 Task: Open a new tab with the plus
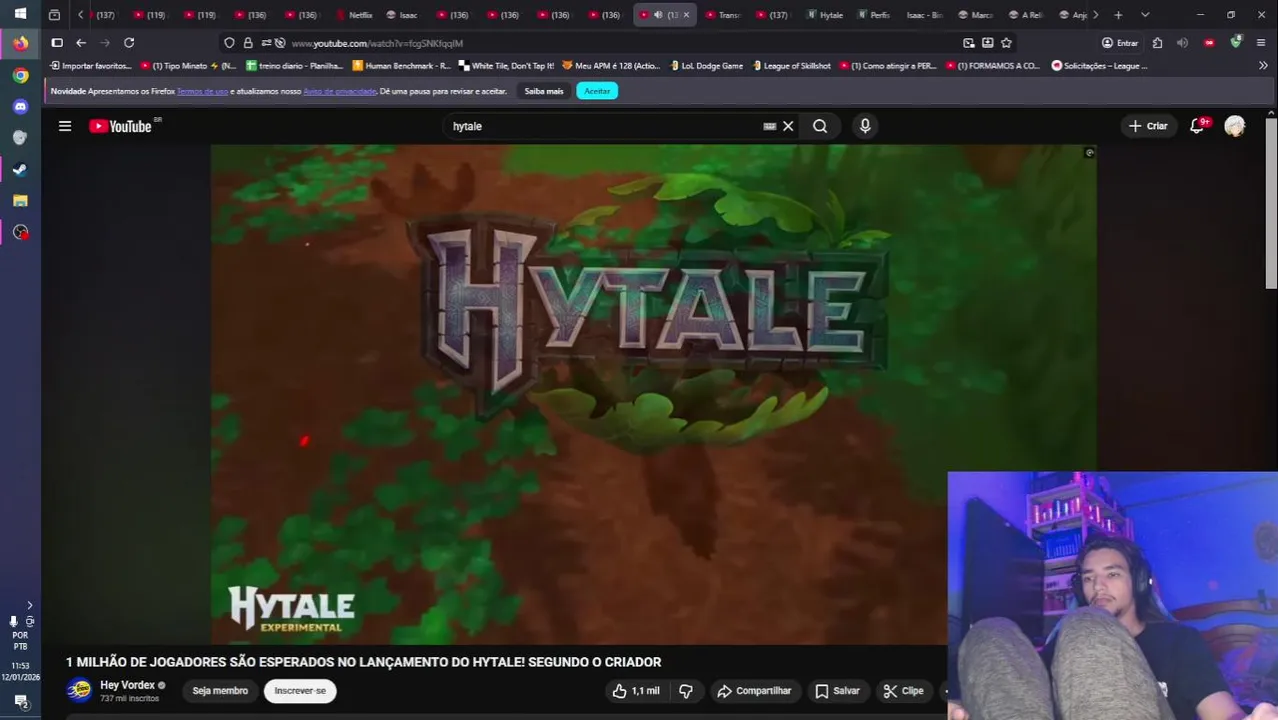click(x=1118, y=15)
